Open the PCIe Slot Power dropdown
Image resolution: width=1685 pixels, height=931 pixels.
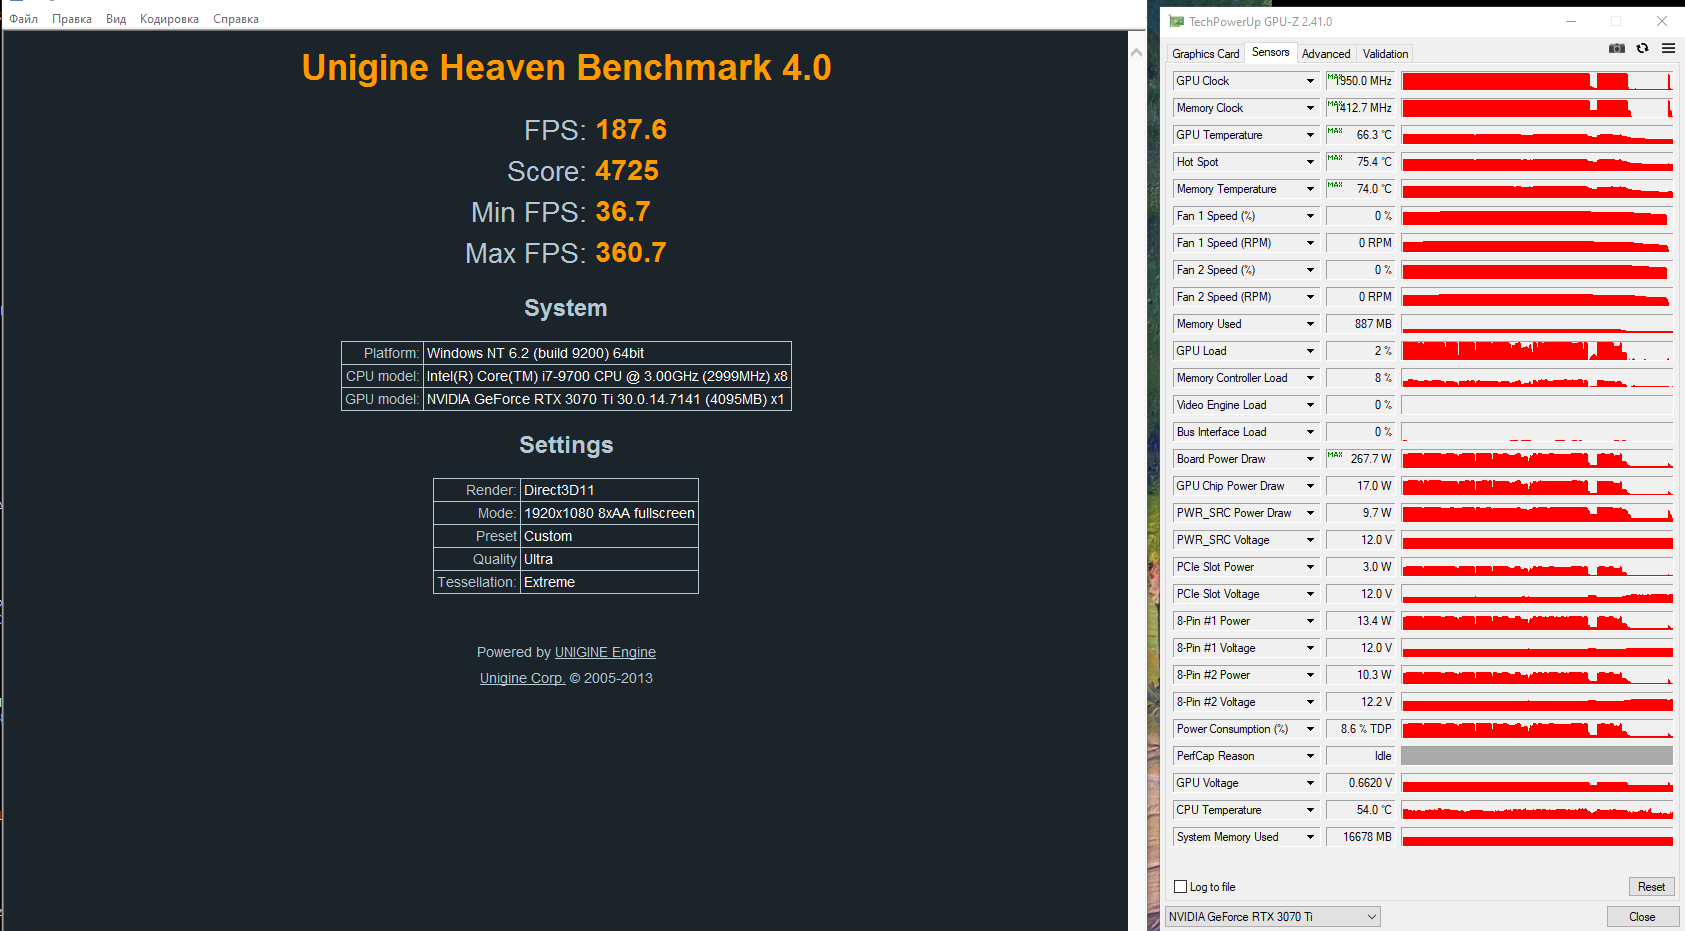[x=1310, y=567]
